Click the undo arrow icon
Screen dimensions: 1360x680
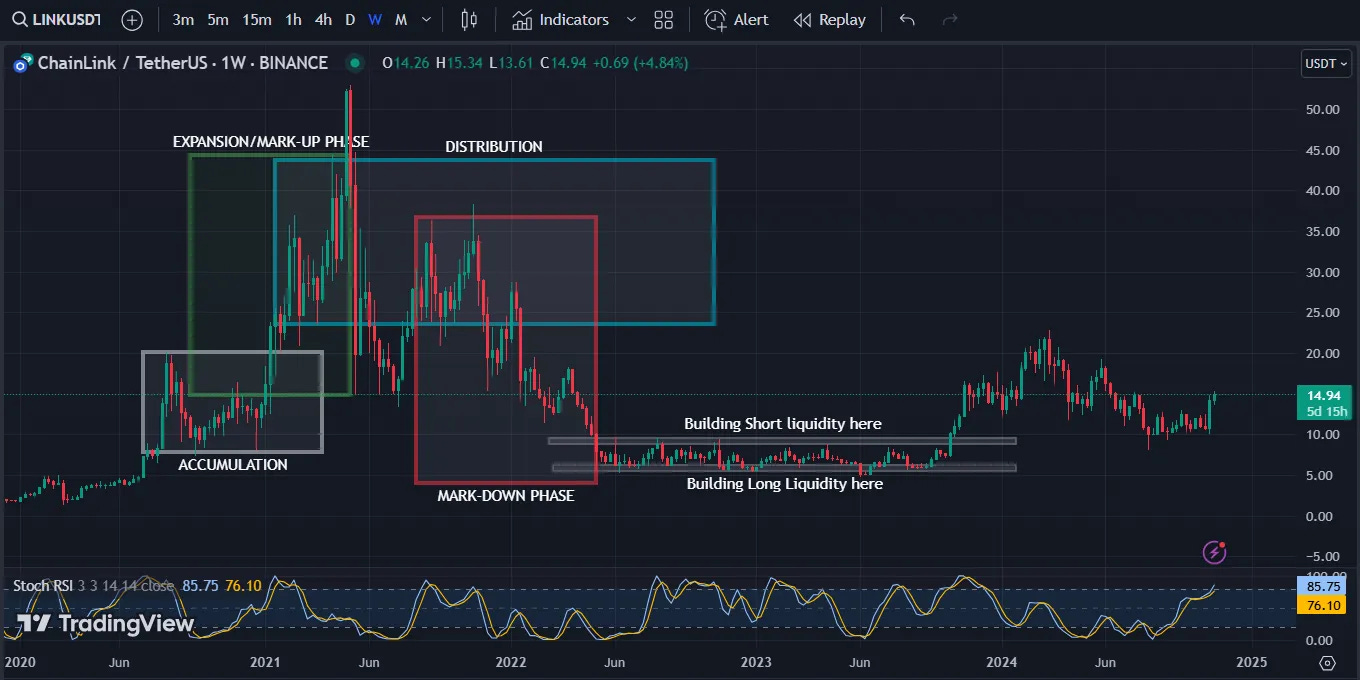905,19
